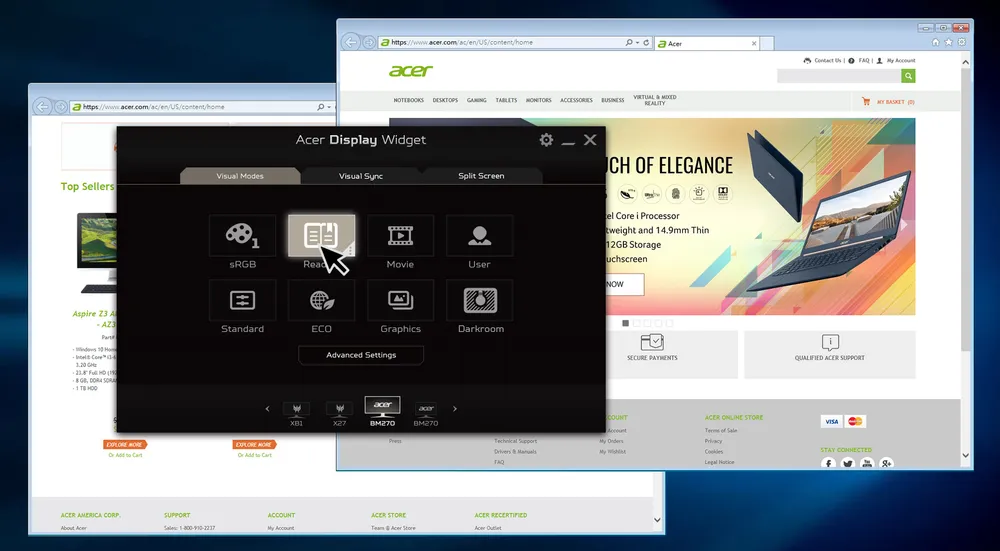Go forward in the rear Top Sellers browser

click(61, 107)
